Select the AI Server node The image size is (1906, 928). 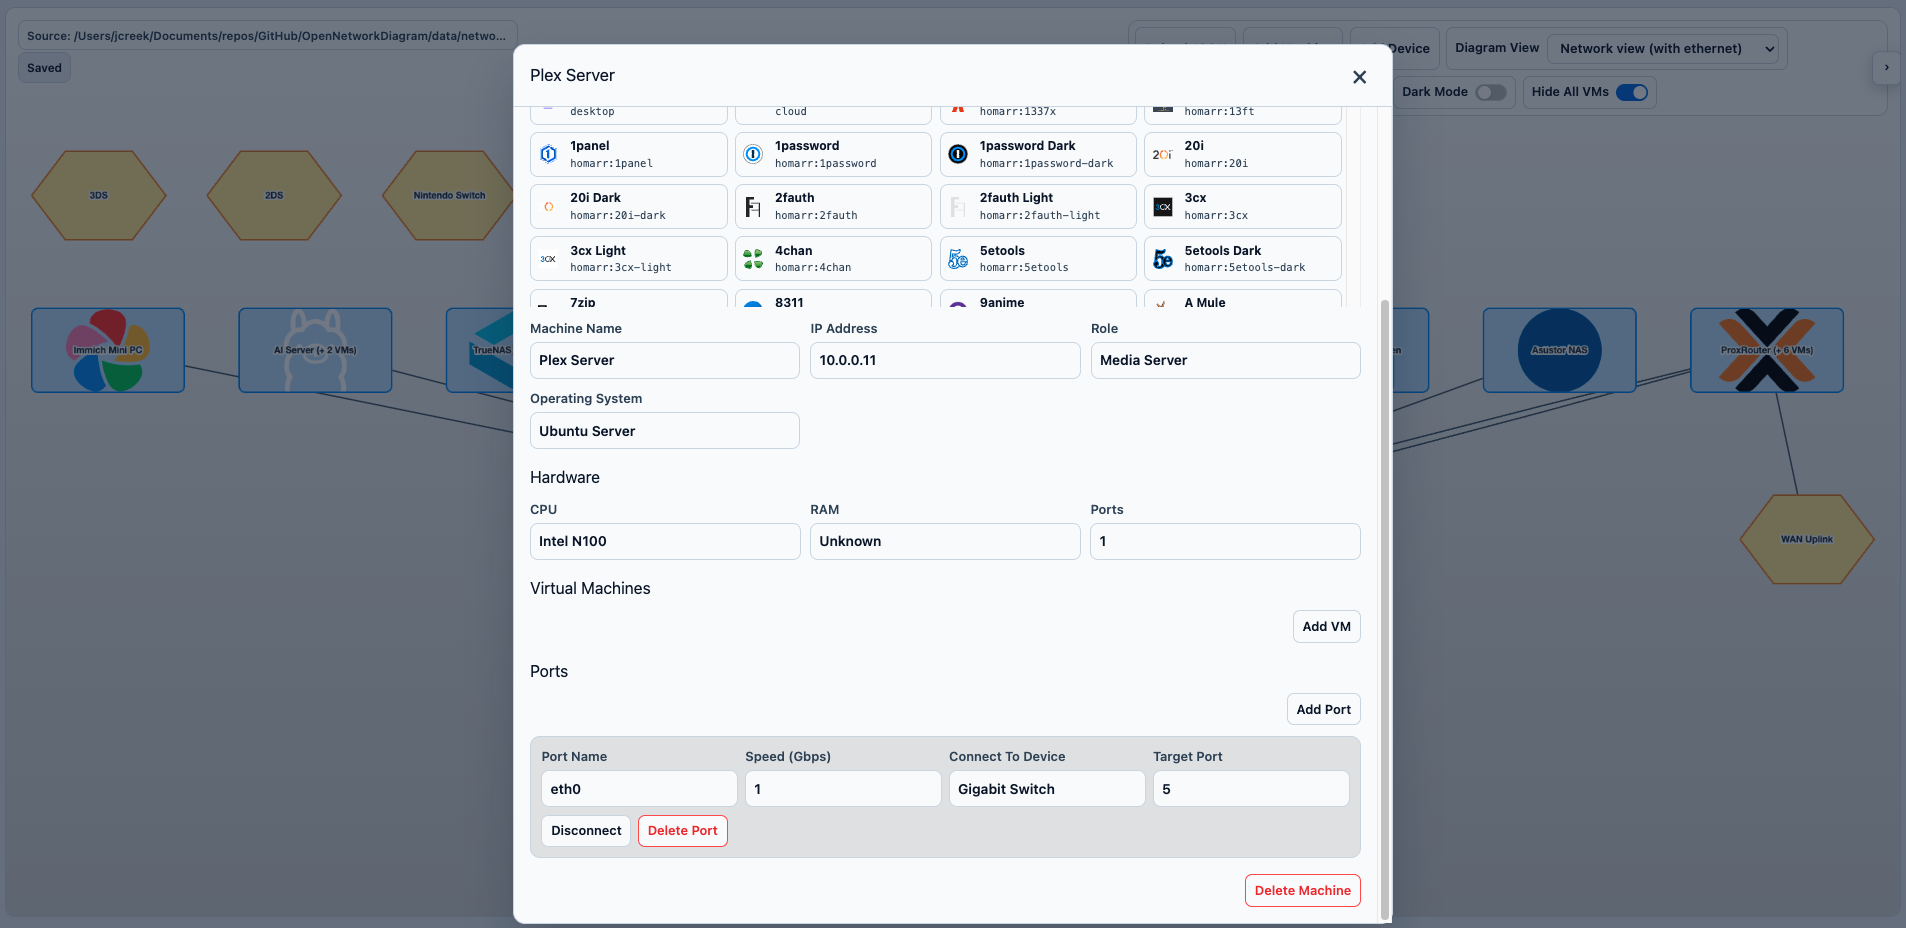click(x=315, y=350)
